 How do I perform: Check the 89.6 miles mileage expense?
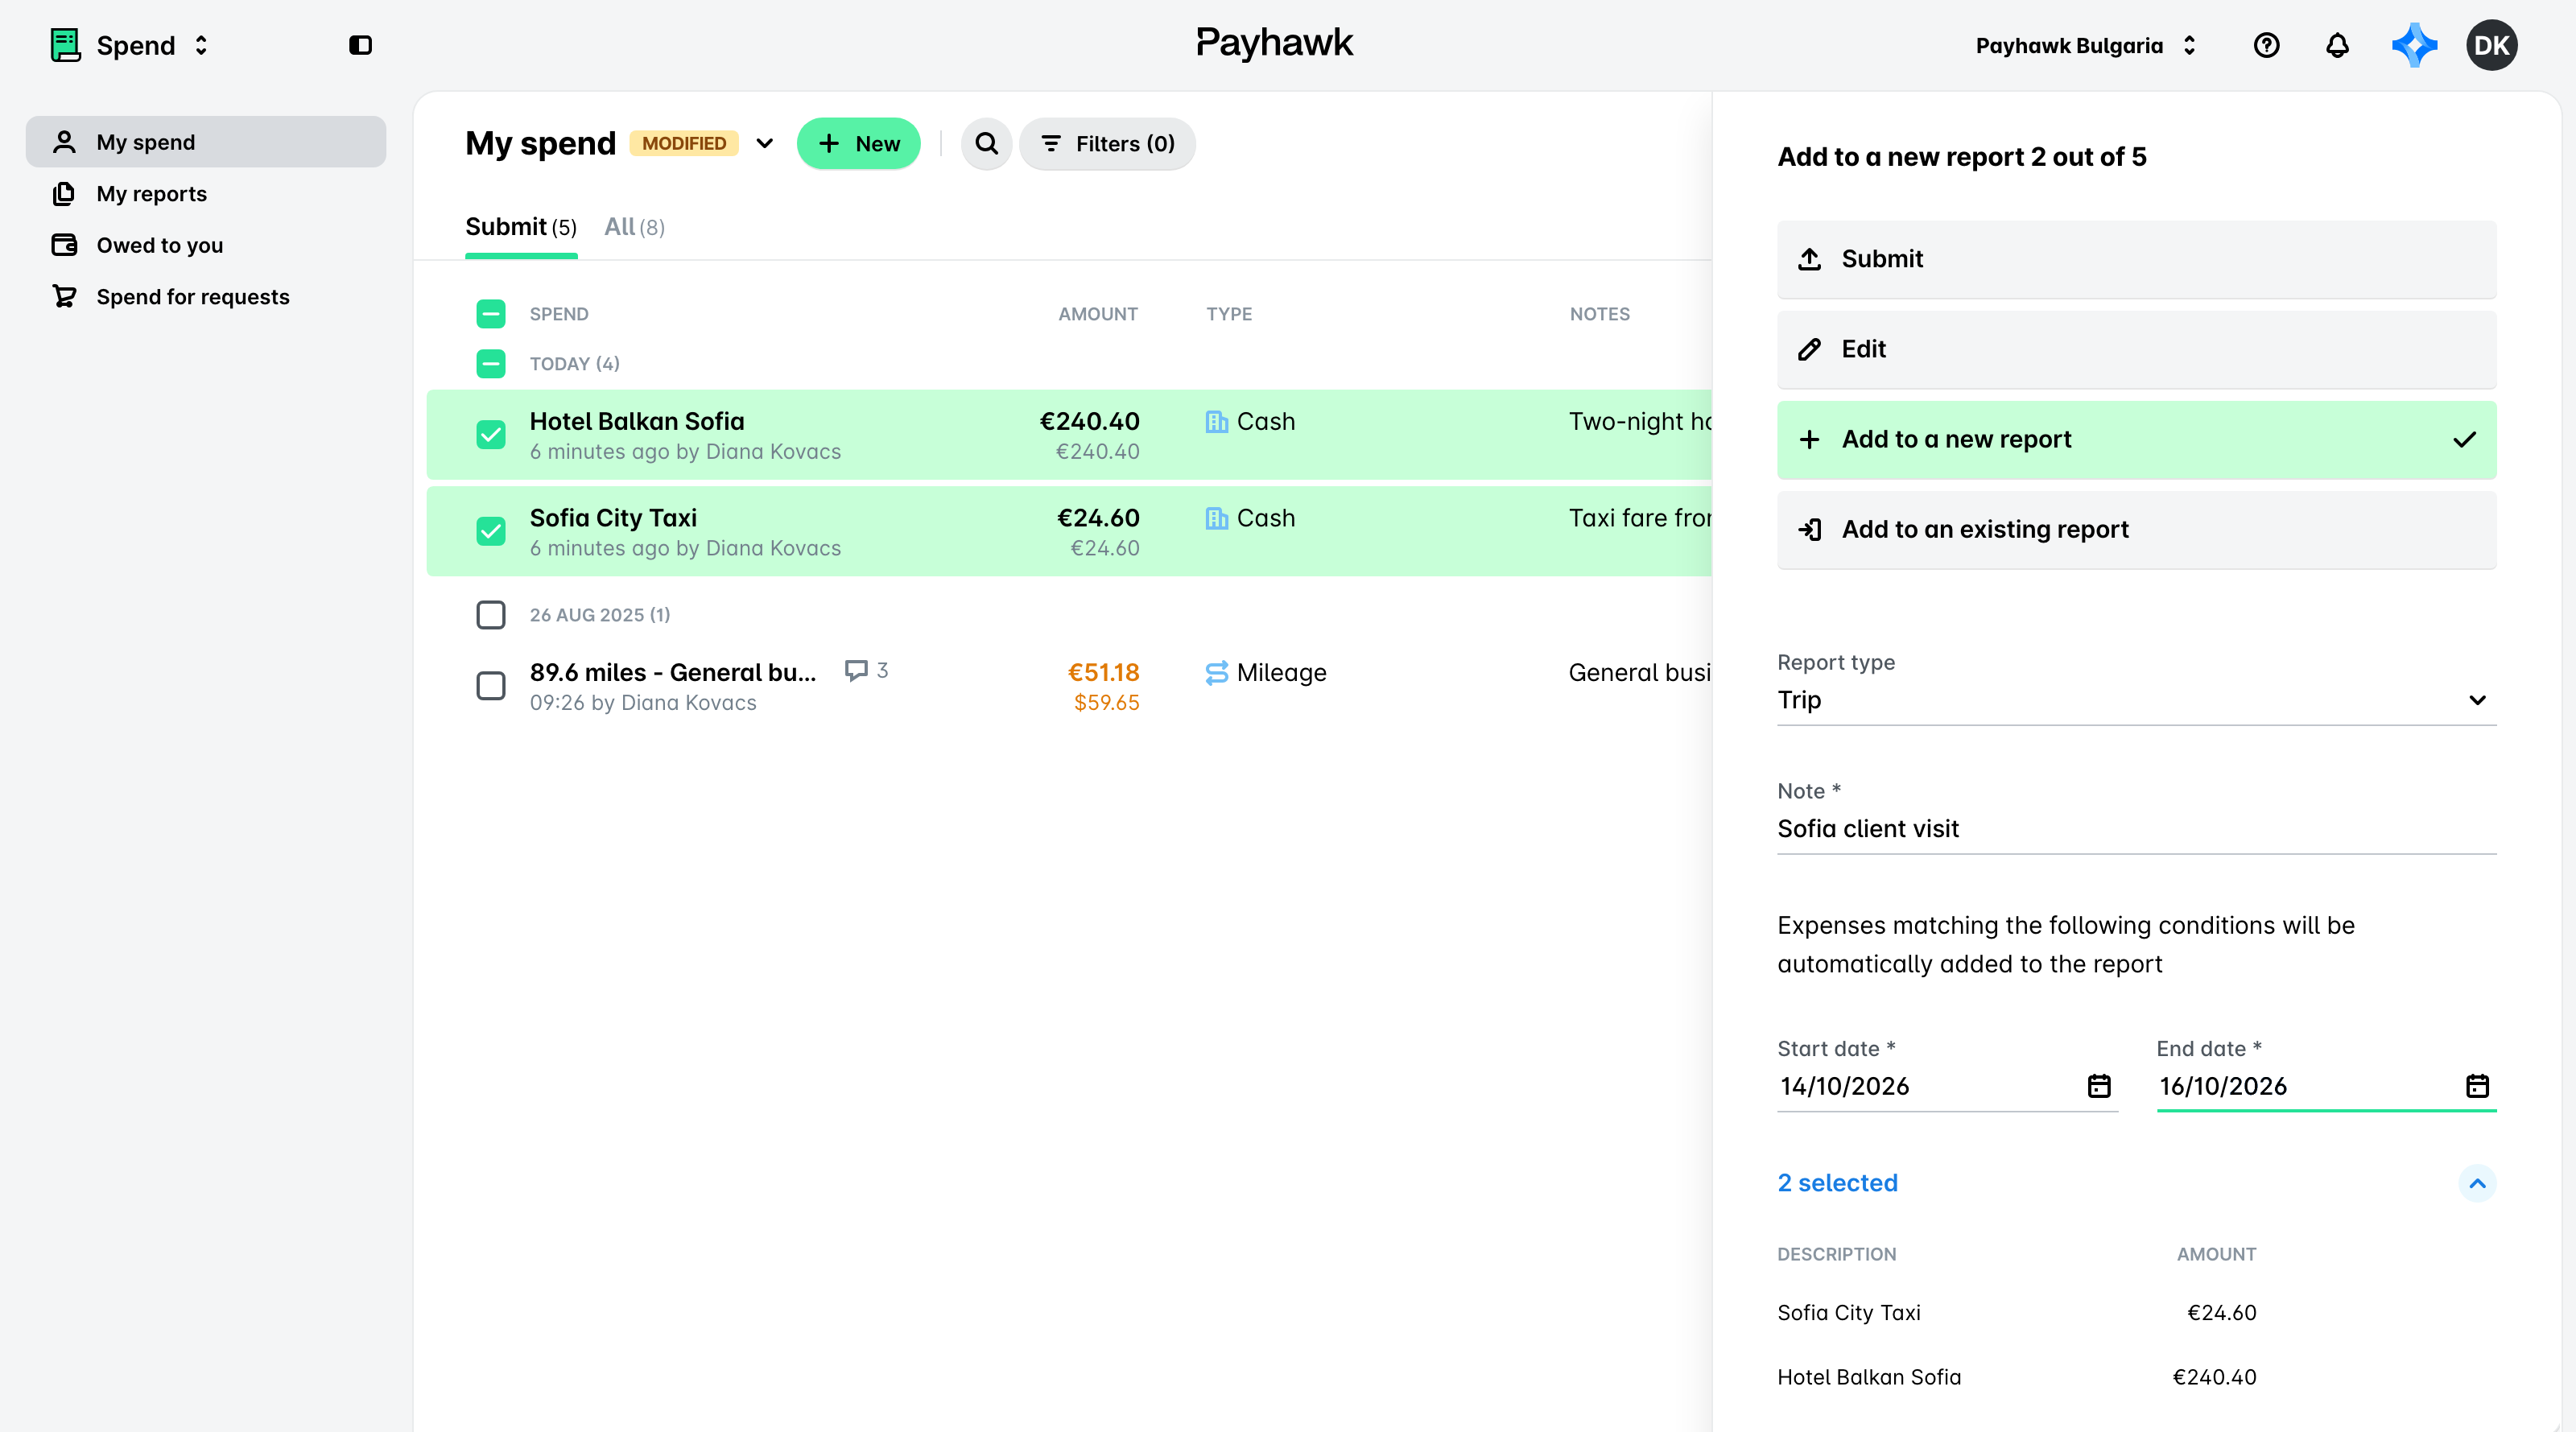click(x=491, y=686)
